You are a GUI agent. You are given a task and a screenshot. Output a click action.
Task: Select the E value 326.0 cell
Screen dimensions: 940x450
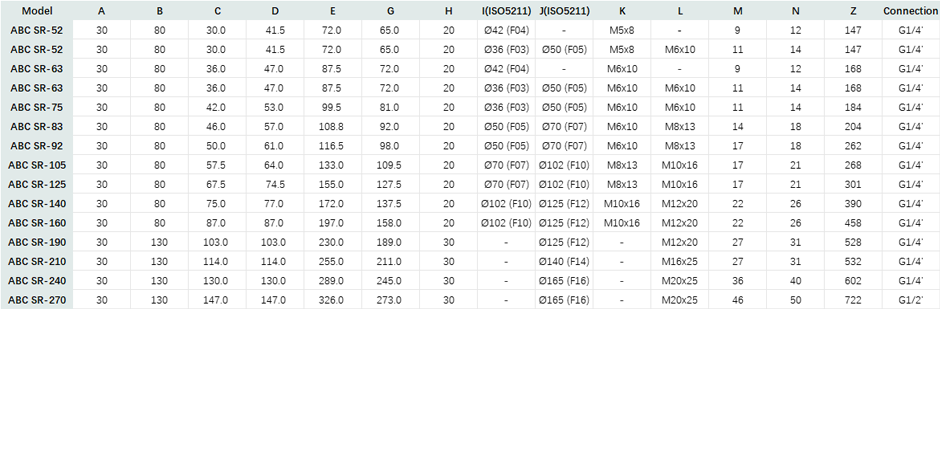tap(332, 299)
